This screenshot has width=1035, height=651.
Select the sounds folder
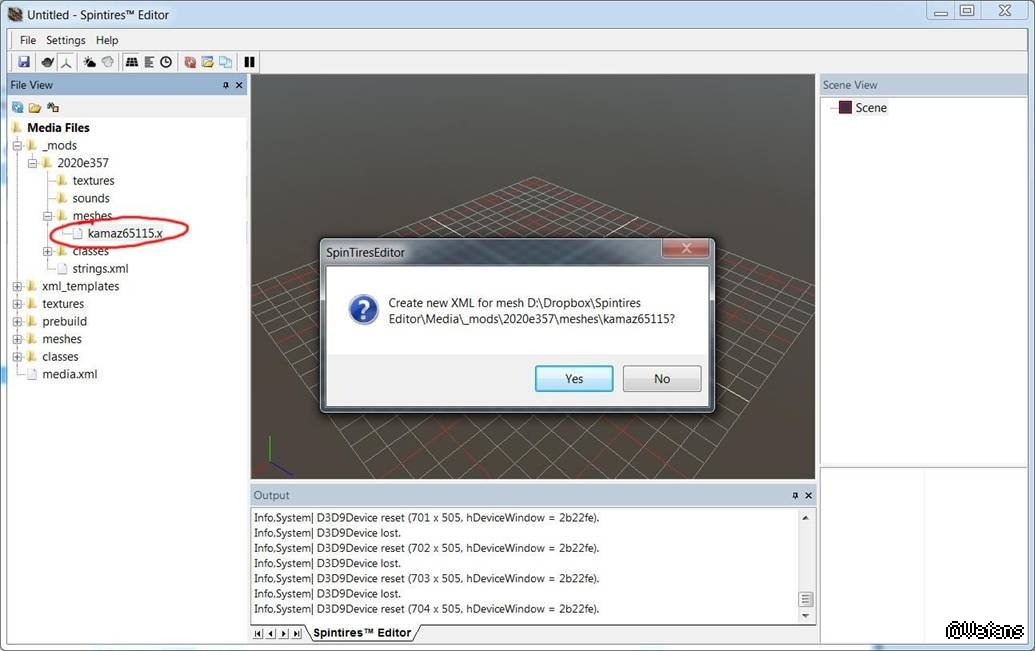[91, 198]
